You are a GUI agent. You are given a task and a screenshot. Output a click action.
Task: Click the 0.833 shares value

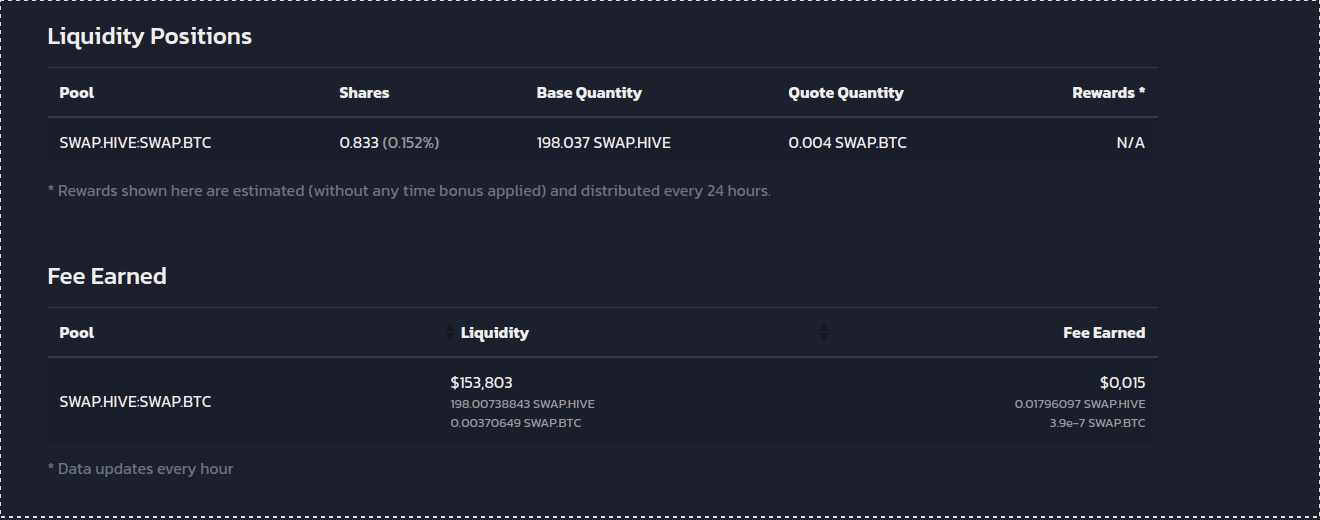pos(359,143)
